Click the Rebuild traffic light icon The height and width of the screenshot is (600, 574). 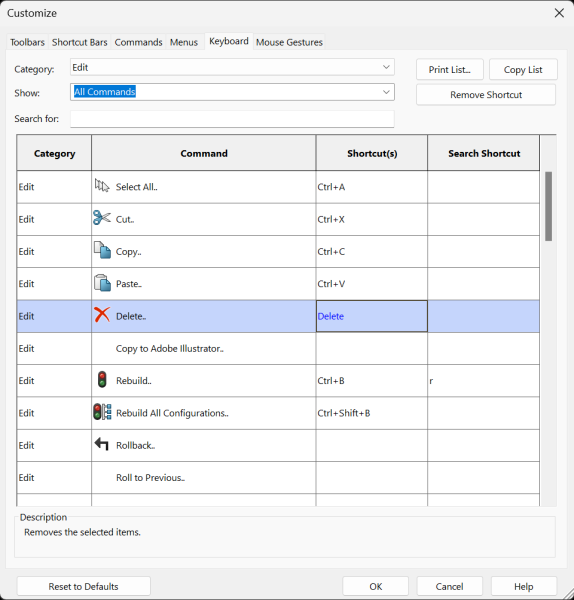click(x=102, y=380)
